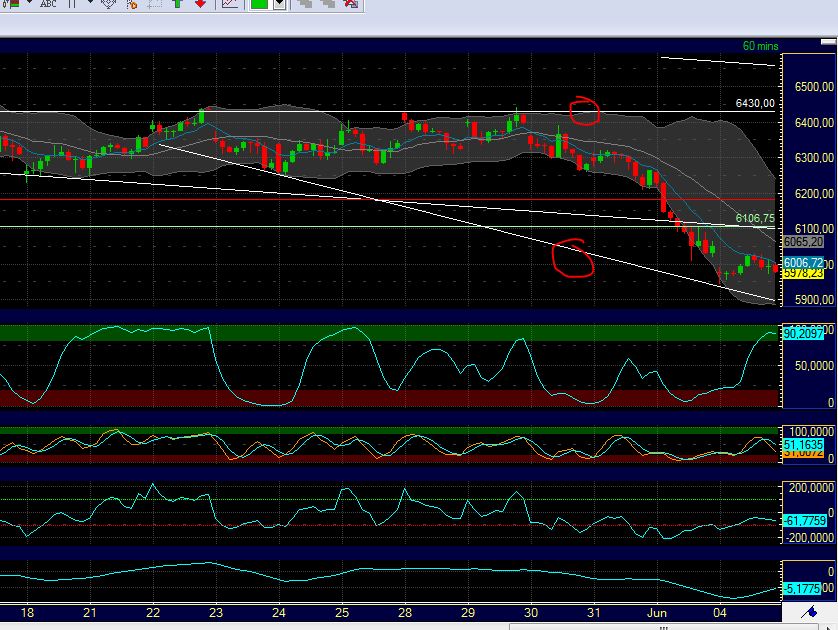Image resolution: width=838 pixels, height=630 pixels.
Task: Click the scrollbar right arrow
Action: [829, 627]
